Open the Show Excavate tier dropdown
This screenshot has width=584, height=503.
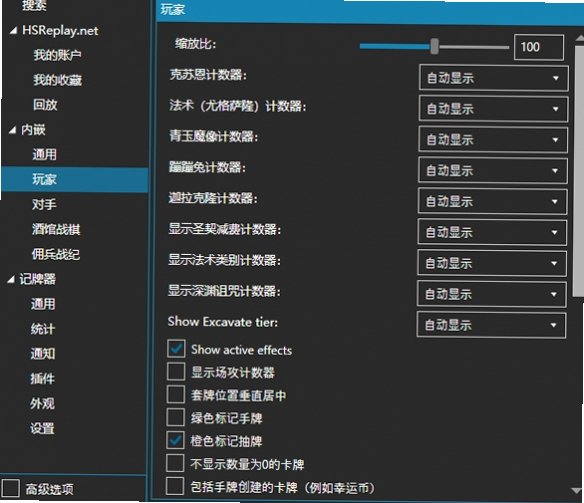[x=491, y=325]
